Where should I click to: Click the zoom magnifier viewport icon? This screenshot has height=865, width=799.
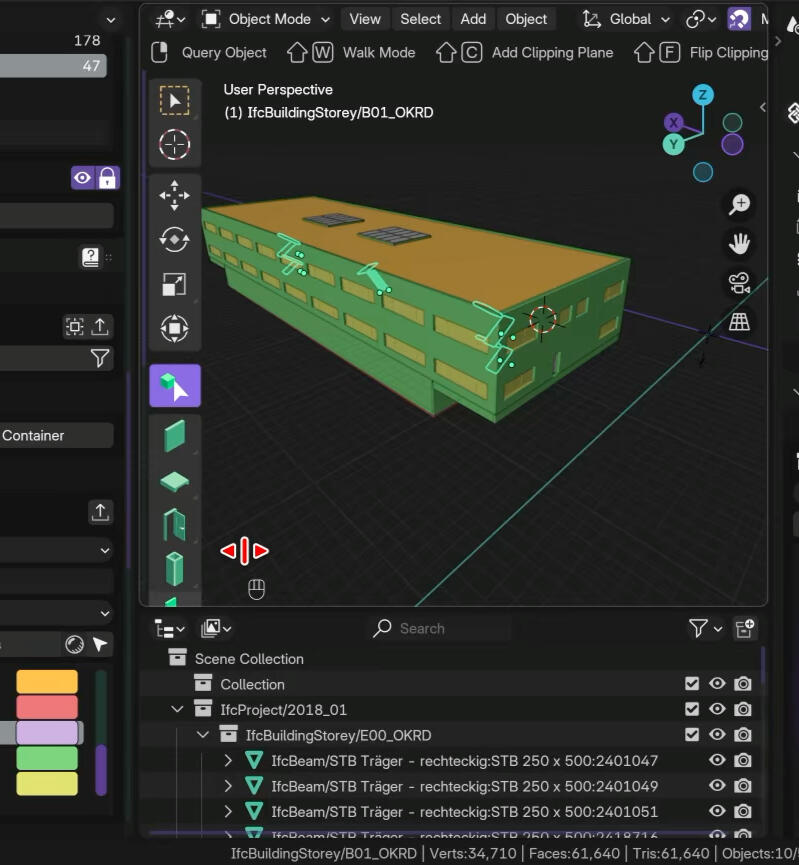(x=739, y=205)
